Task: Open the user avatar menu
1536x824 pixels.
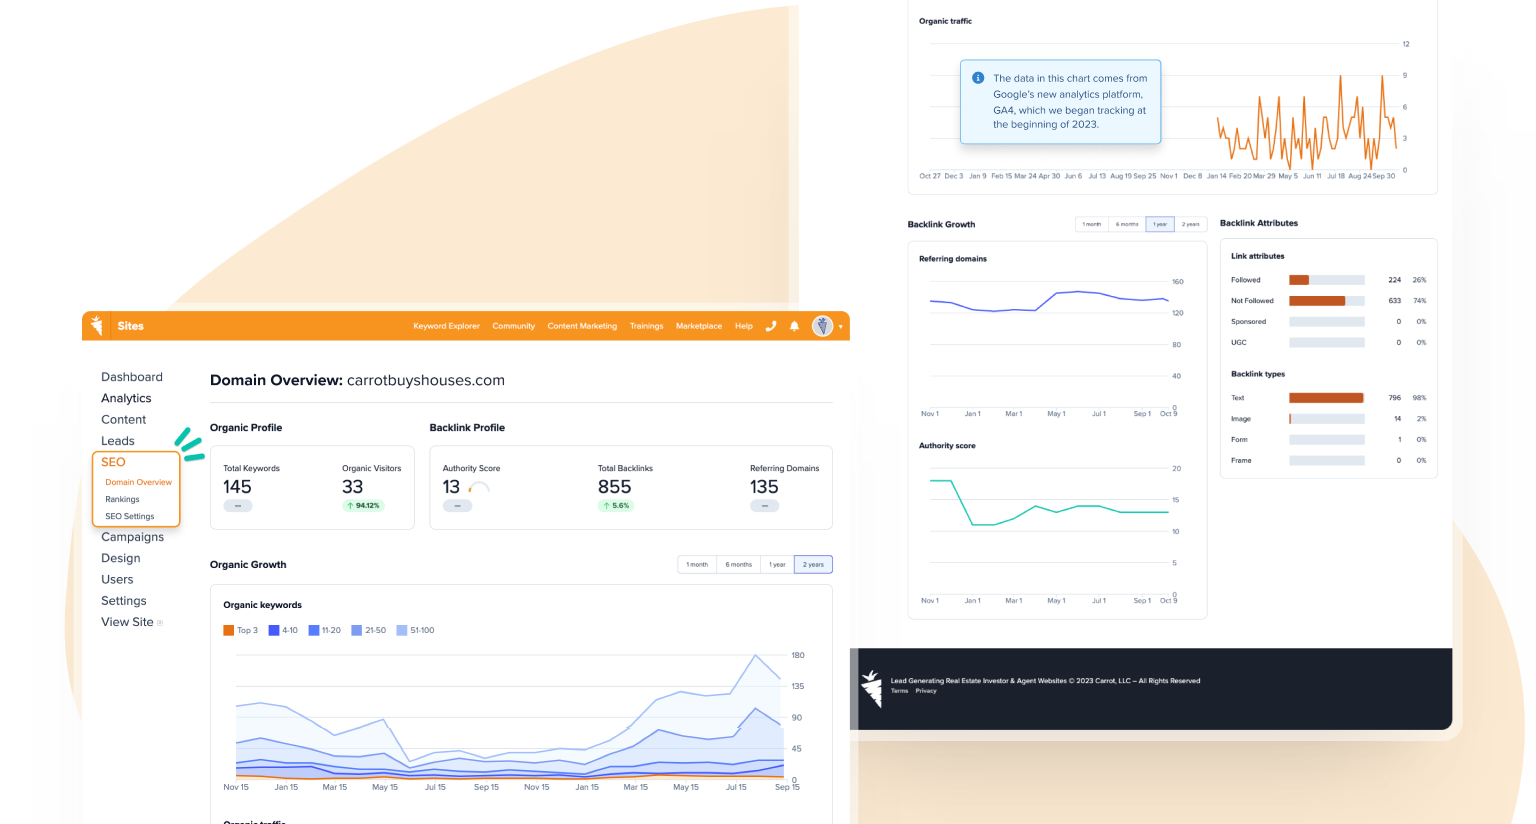Action: pyautogui.click(x=822, y=326)
